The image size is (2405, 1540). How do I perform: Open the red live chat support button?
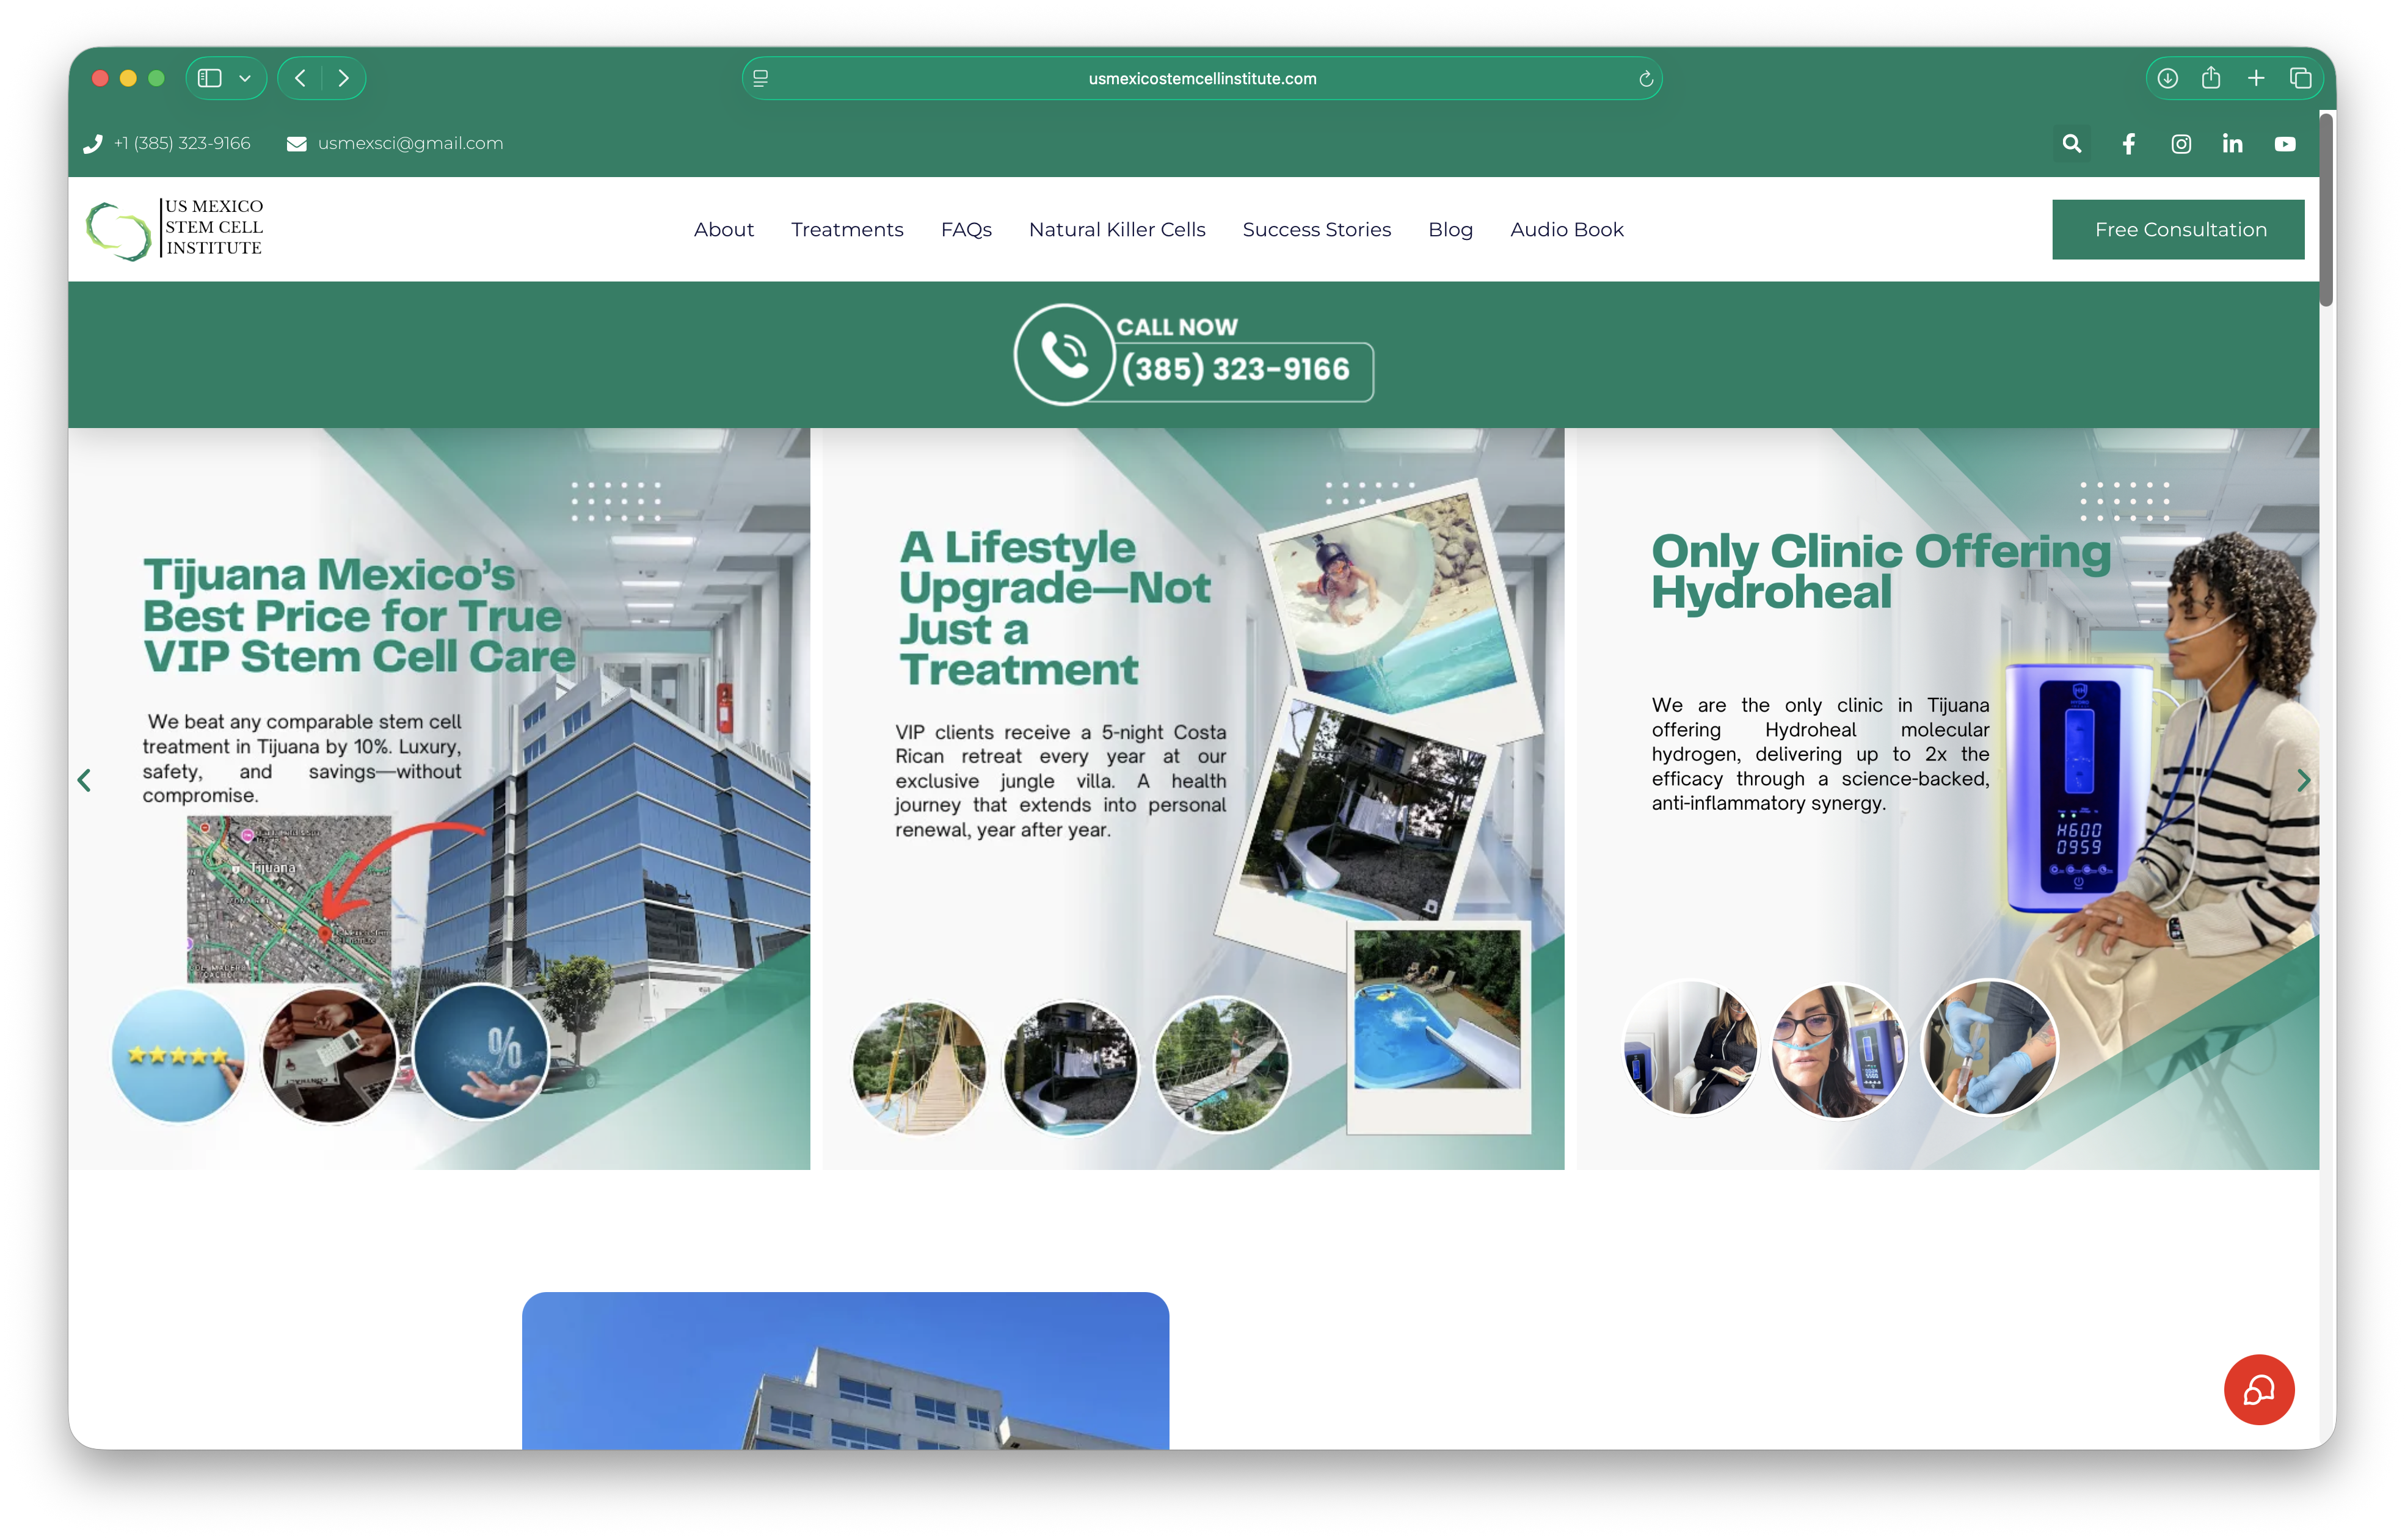[x=2258, y=1389]
